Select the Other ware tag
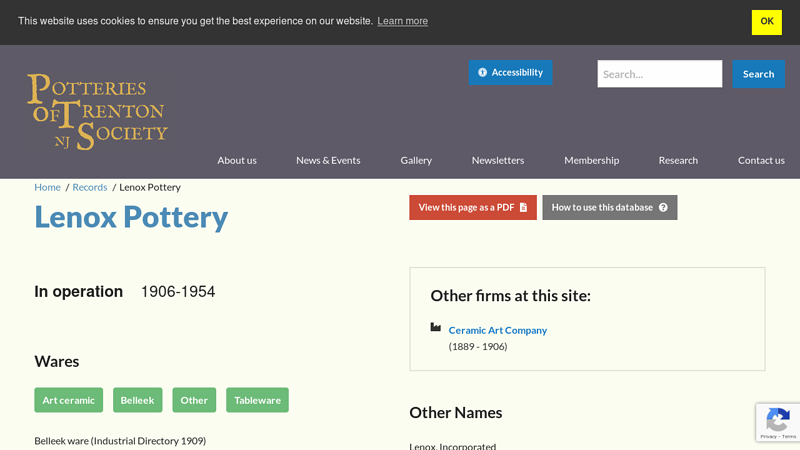The height and width of the screenshot is (450, 800). 194,400
